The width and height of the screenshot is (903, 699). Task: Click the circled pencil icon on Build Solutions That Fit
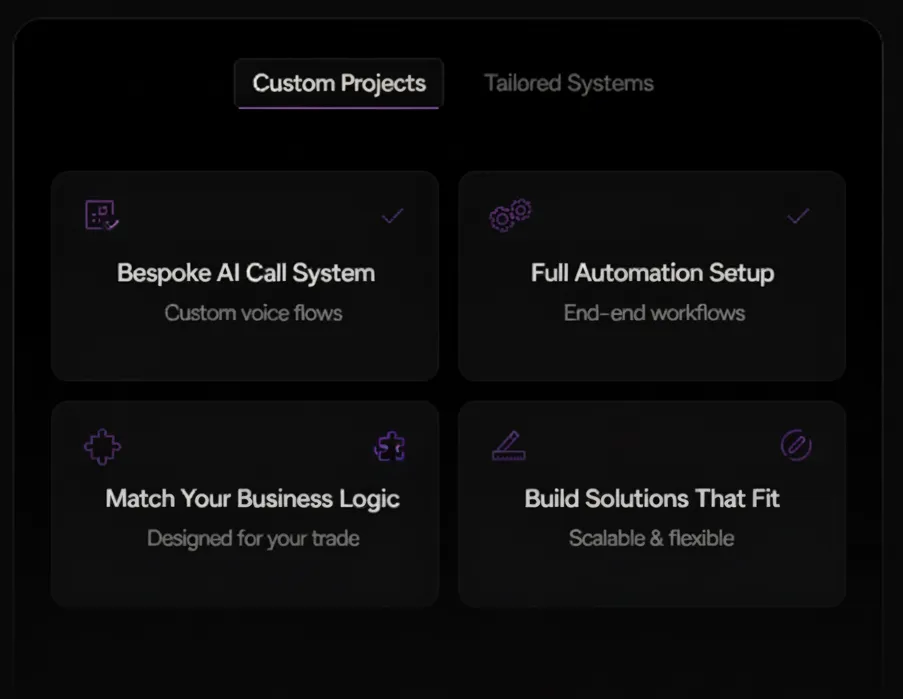[x=796, y=445]
